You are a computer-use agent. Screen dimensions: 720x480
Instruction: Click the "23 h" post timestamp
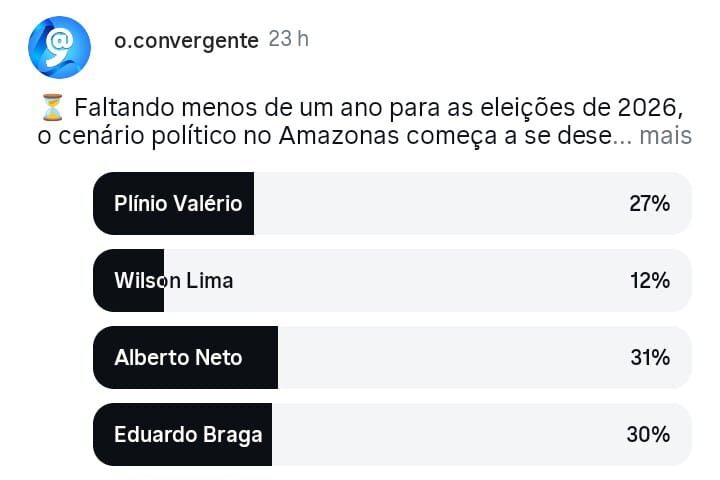click(289, 39)
